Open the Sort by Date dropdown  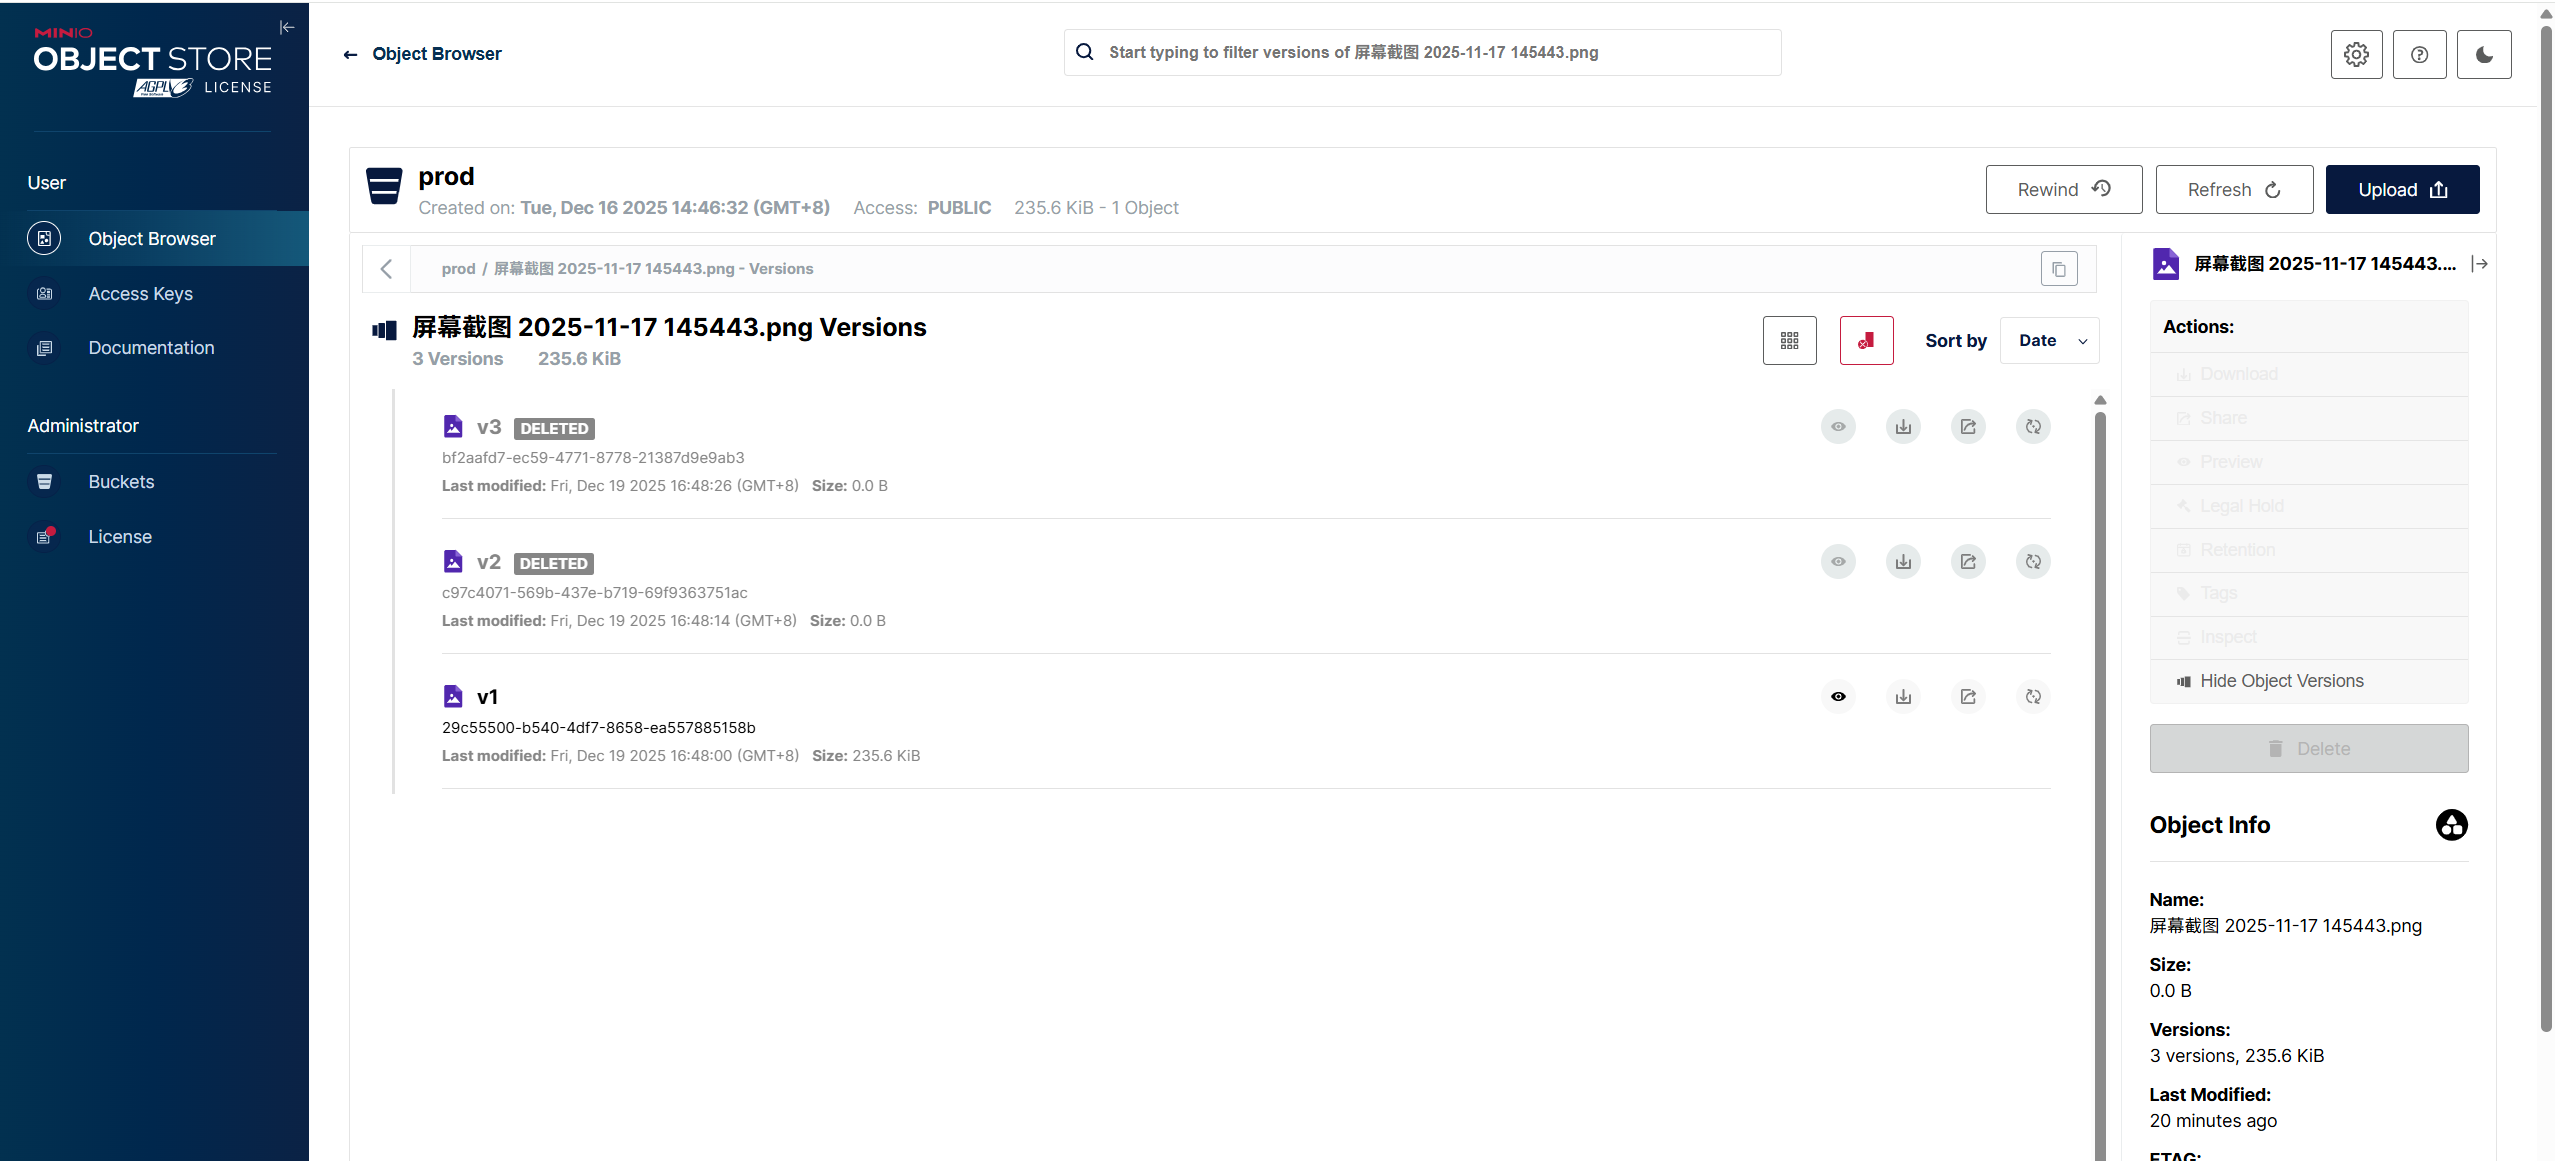[x=2049, y=341]
